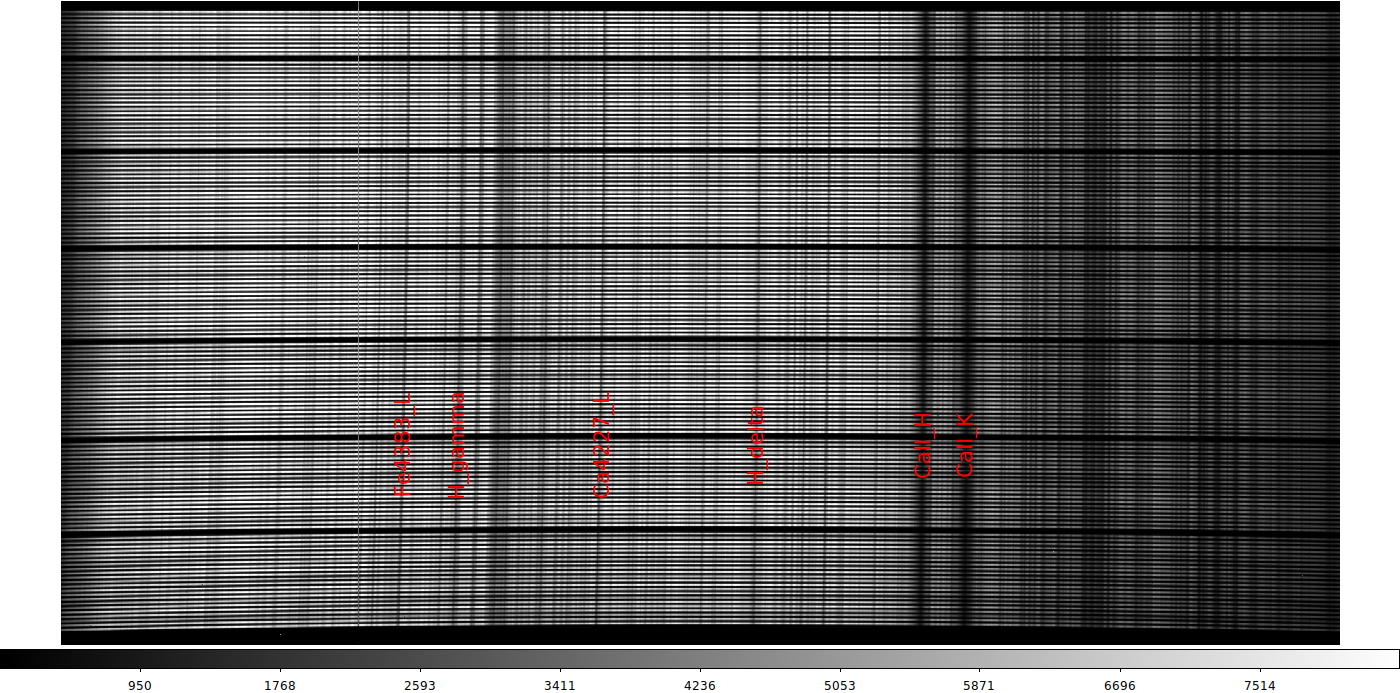Click the 3411 colorbar tick value
This screenshot has width=1400, height=693.
[560, 685]
